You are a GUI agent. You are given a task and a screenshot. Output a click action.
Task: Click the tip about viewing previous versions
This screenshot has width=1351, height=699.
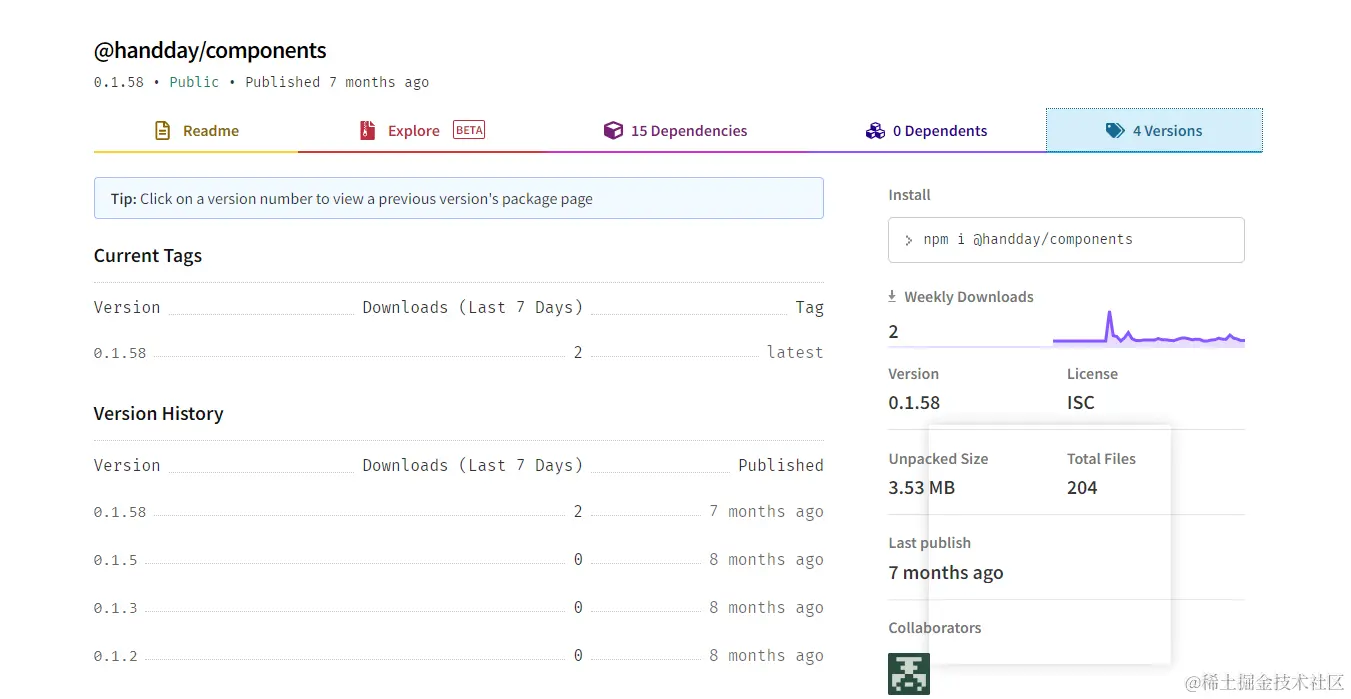(x=459, y=198)
